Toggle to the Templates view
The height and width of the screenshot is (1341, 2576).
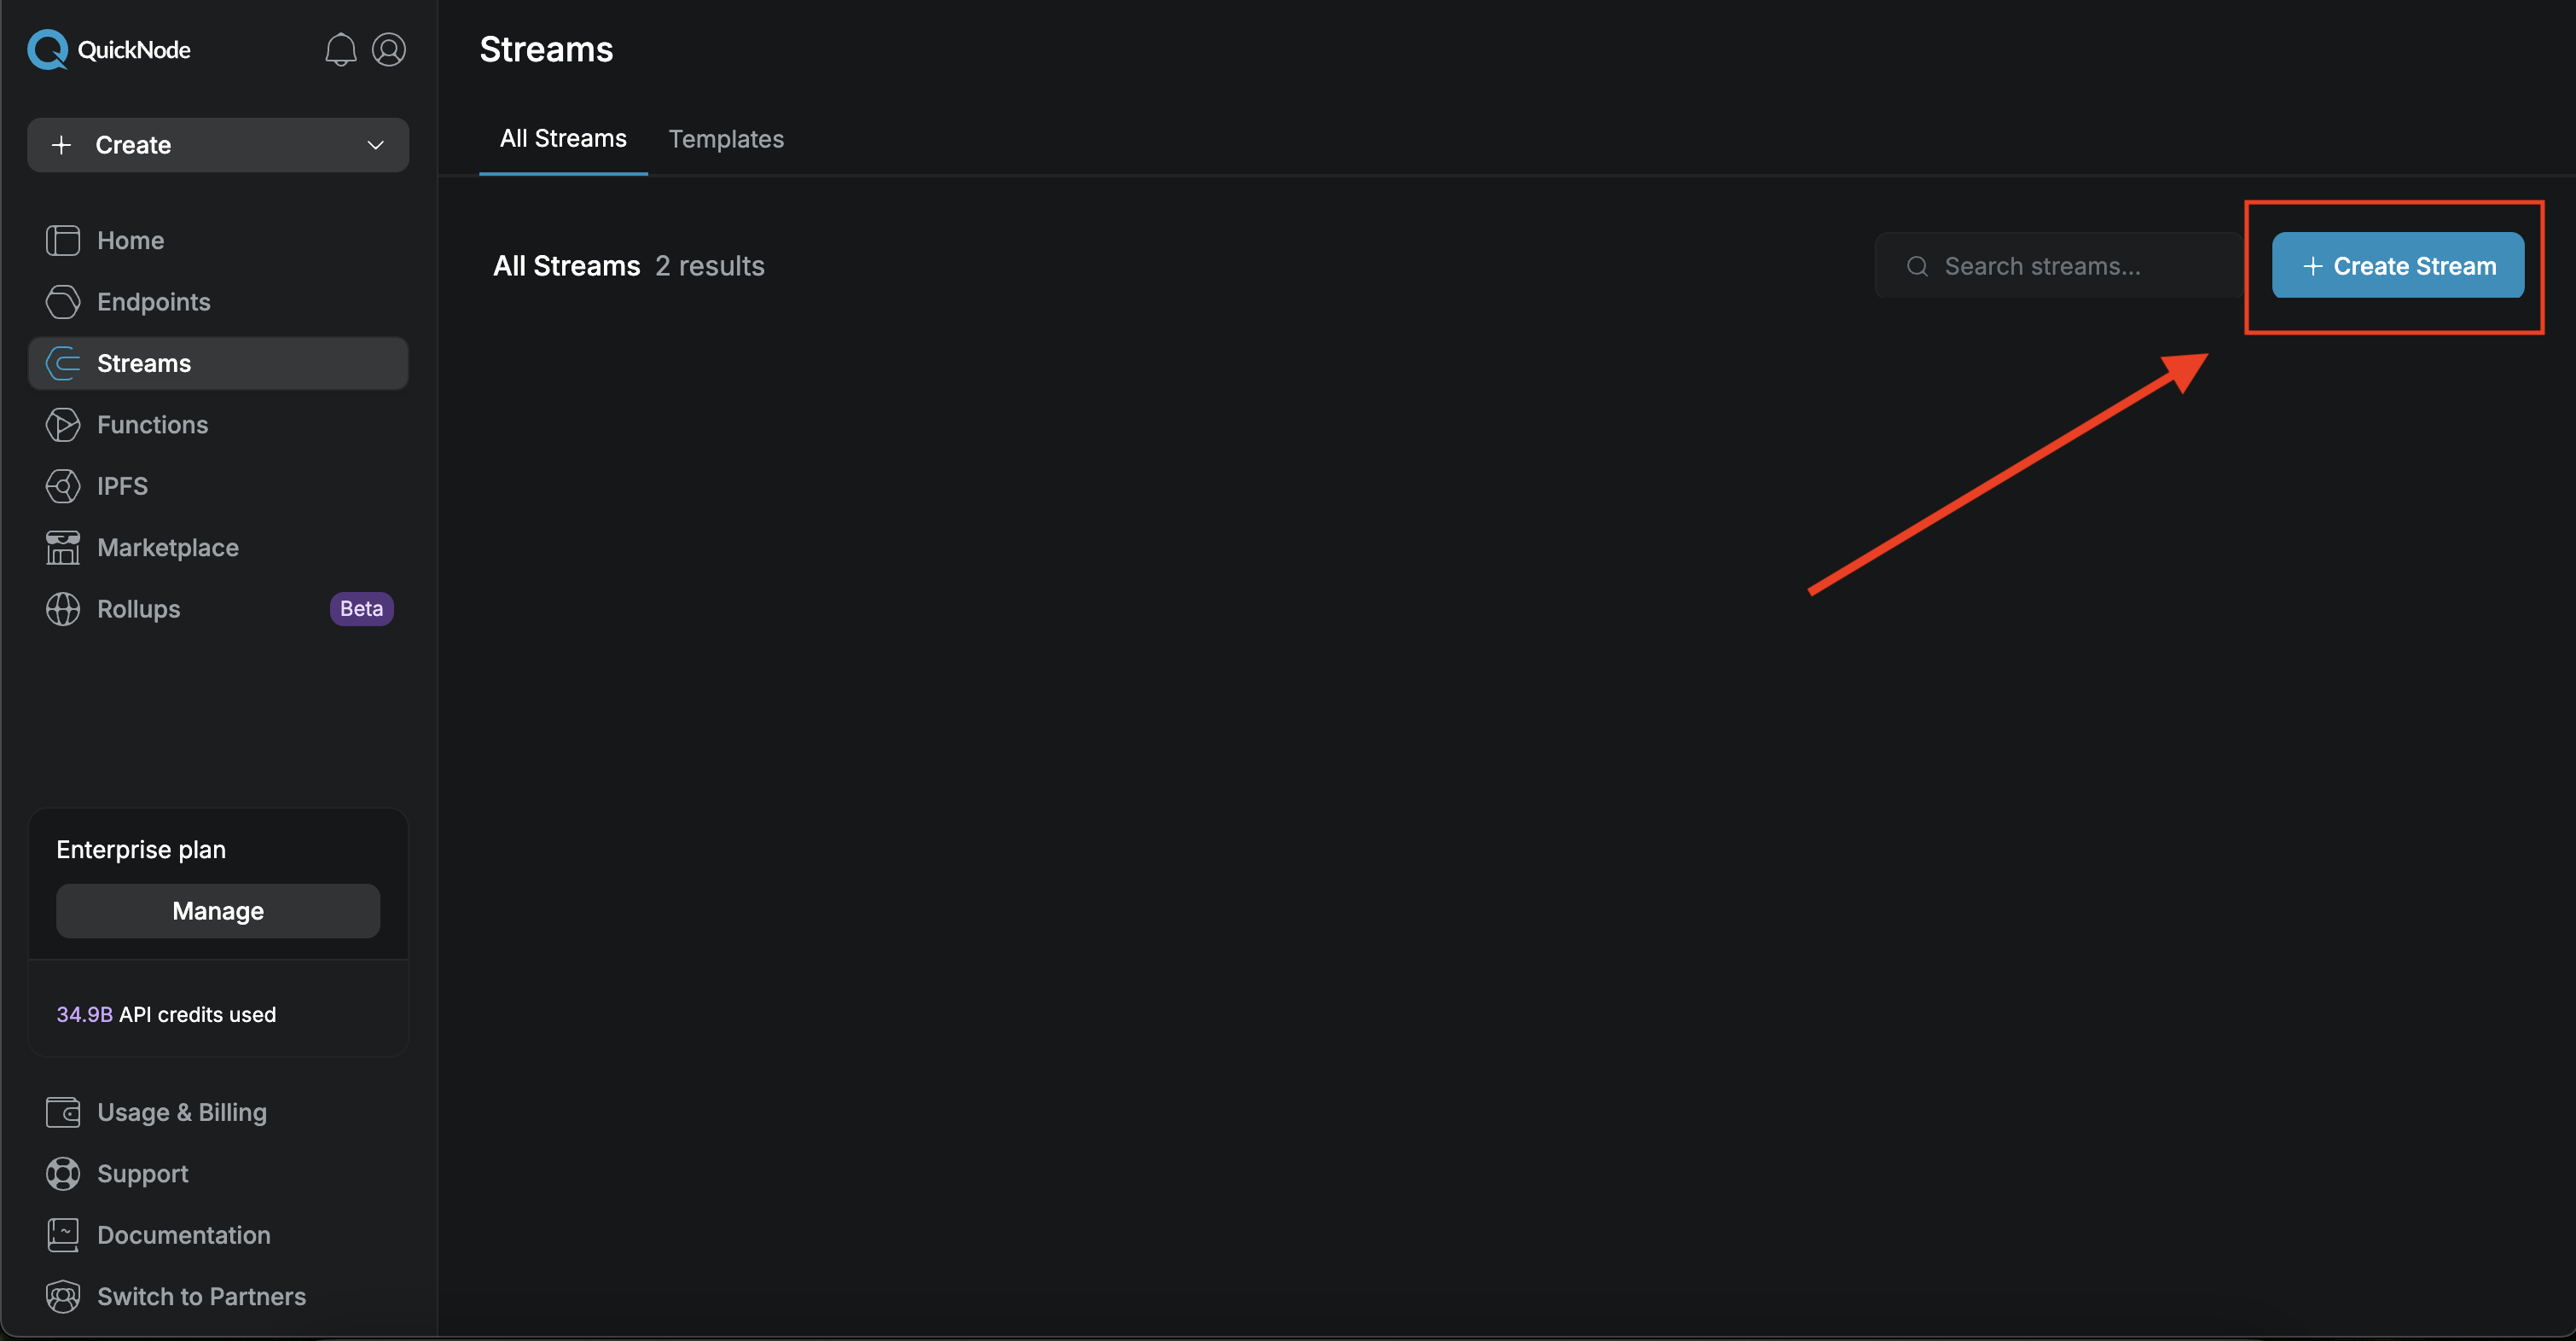(726, 139)
